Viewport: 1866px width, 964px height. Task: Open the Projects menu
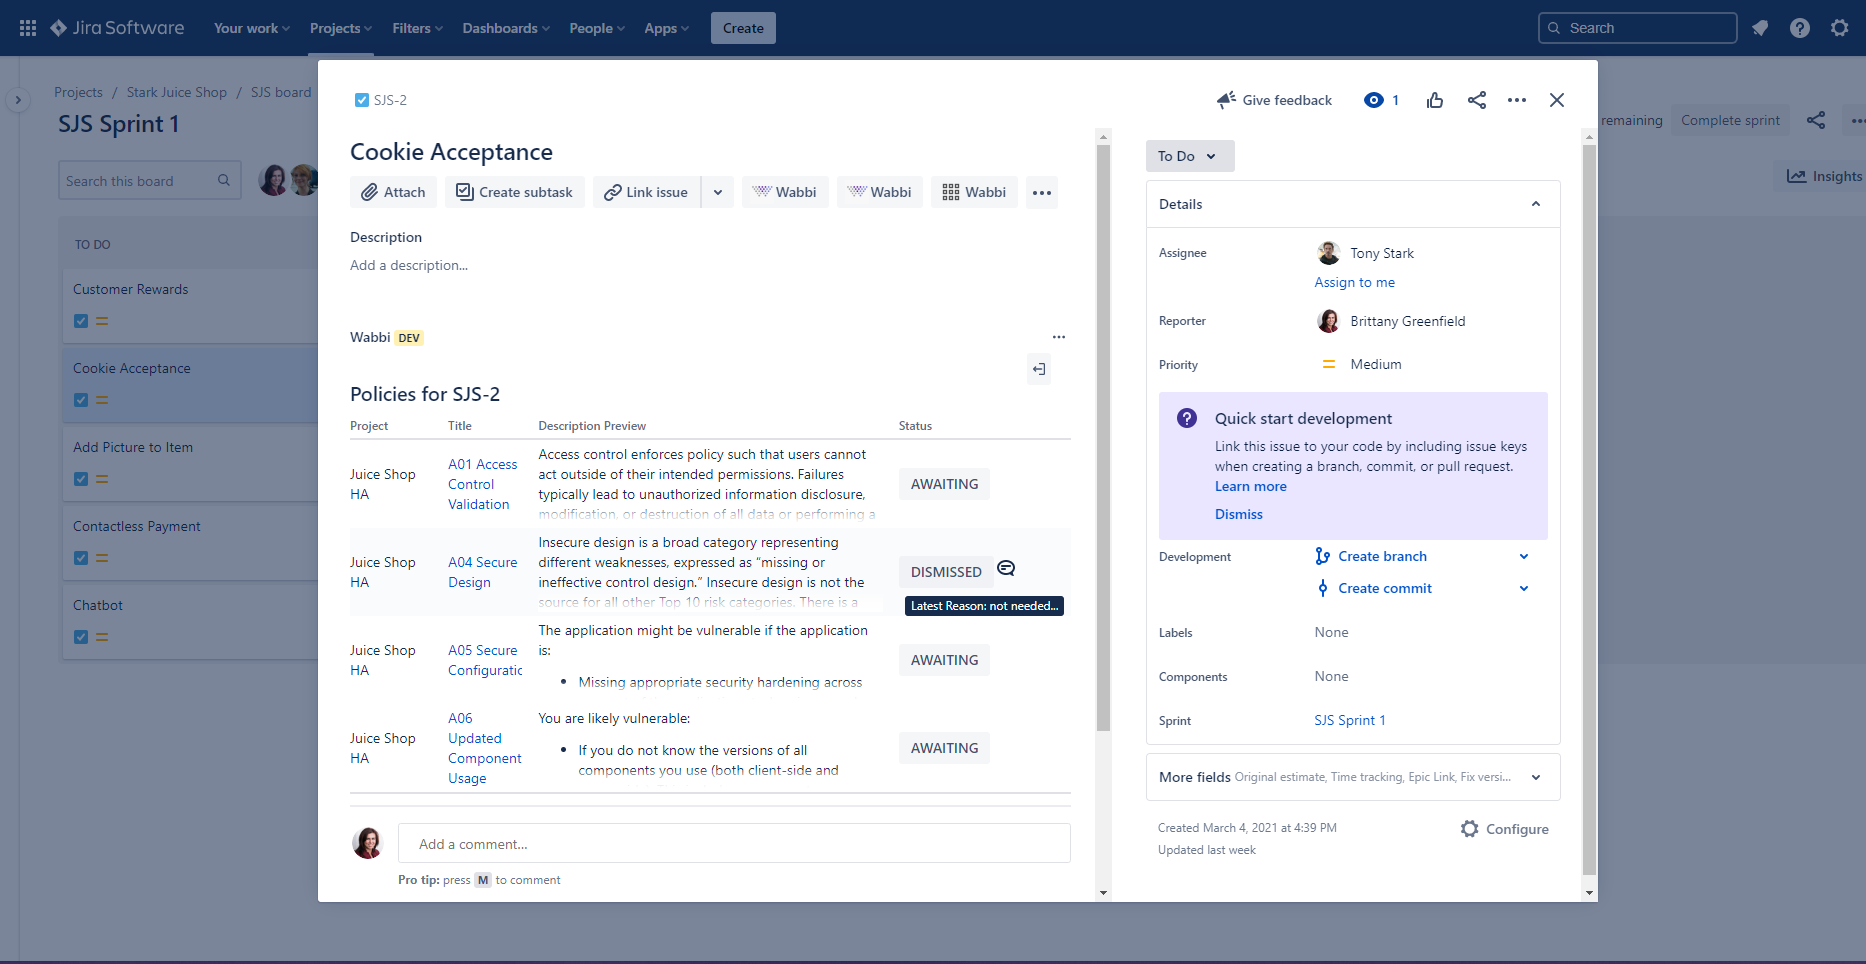click(341, 28)
